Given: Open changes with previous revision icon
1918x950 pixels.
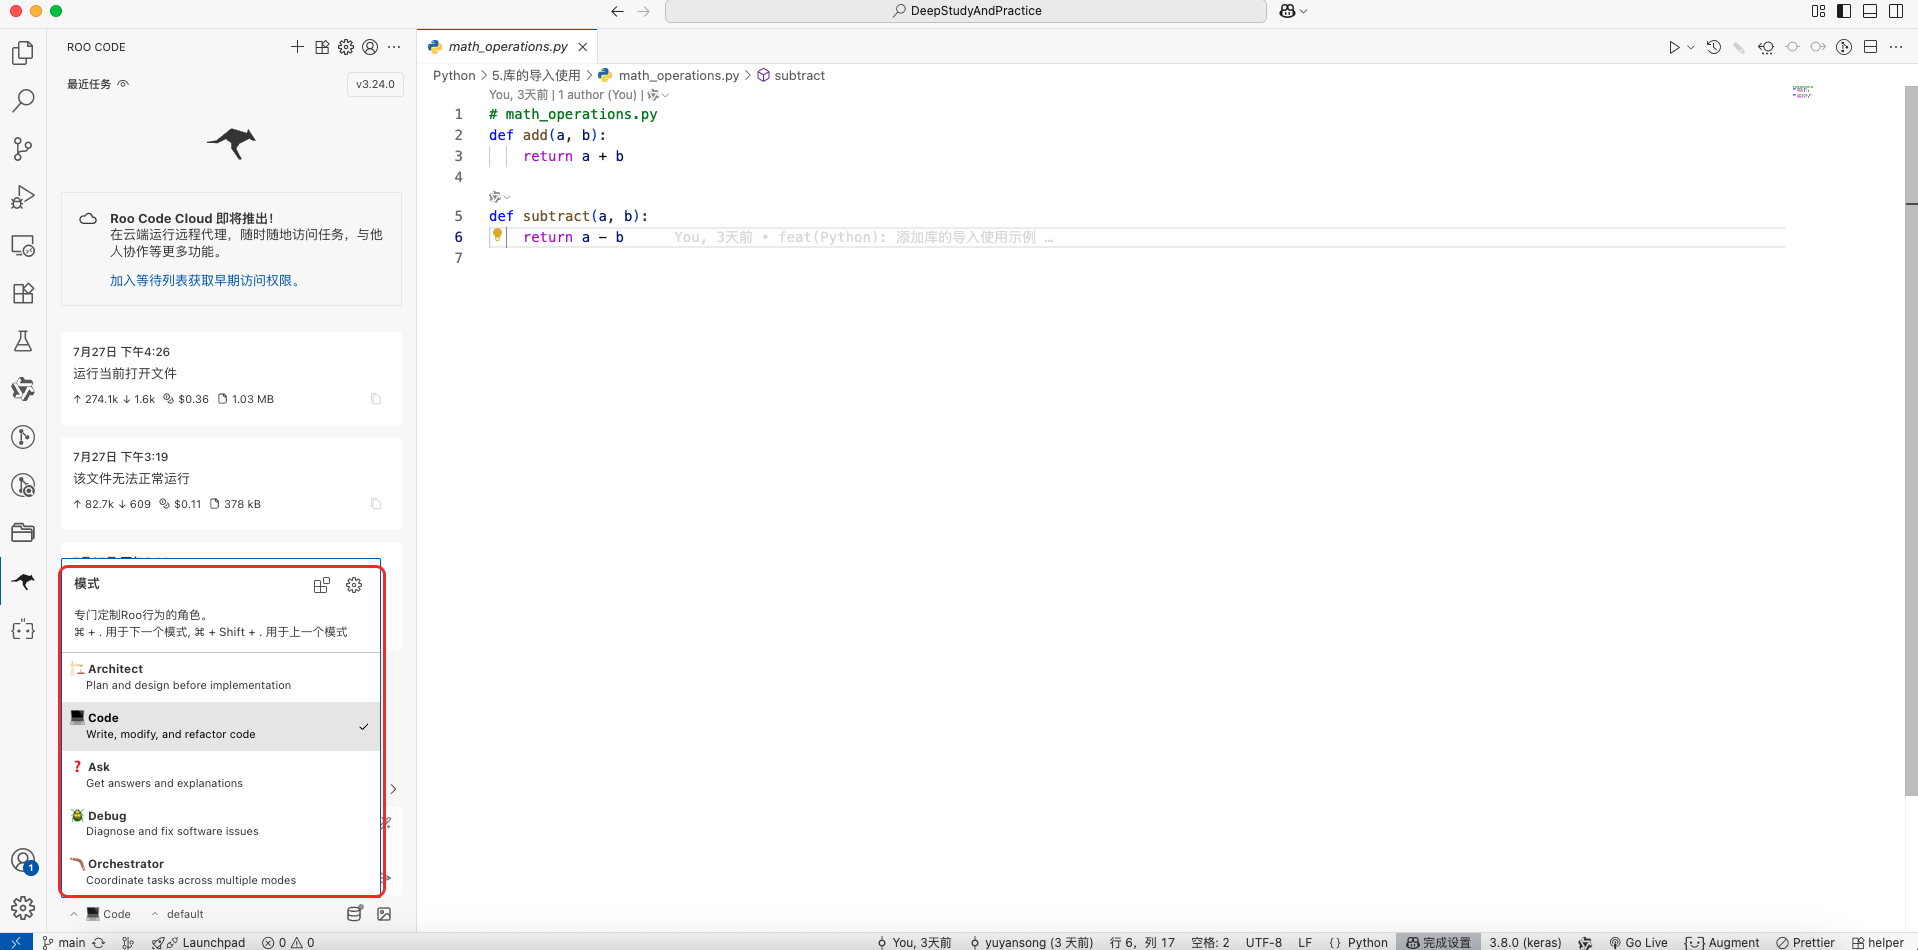Looking at the screenshot, I should (x=1766, y=47).
